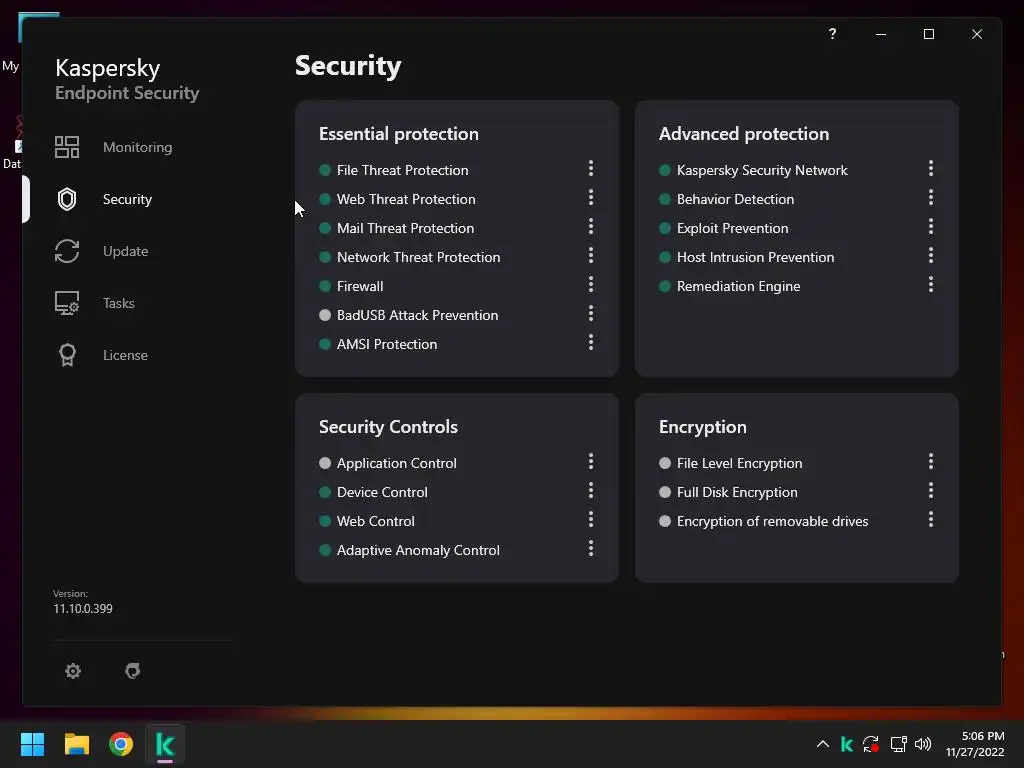Open the Network Threat Protection component

tap(419, 257)
